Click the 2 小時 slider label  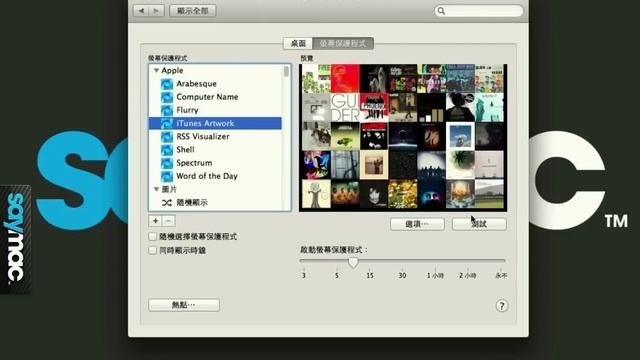(x=467, y=276)
